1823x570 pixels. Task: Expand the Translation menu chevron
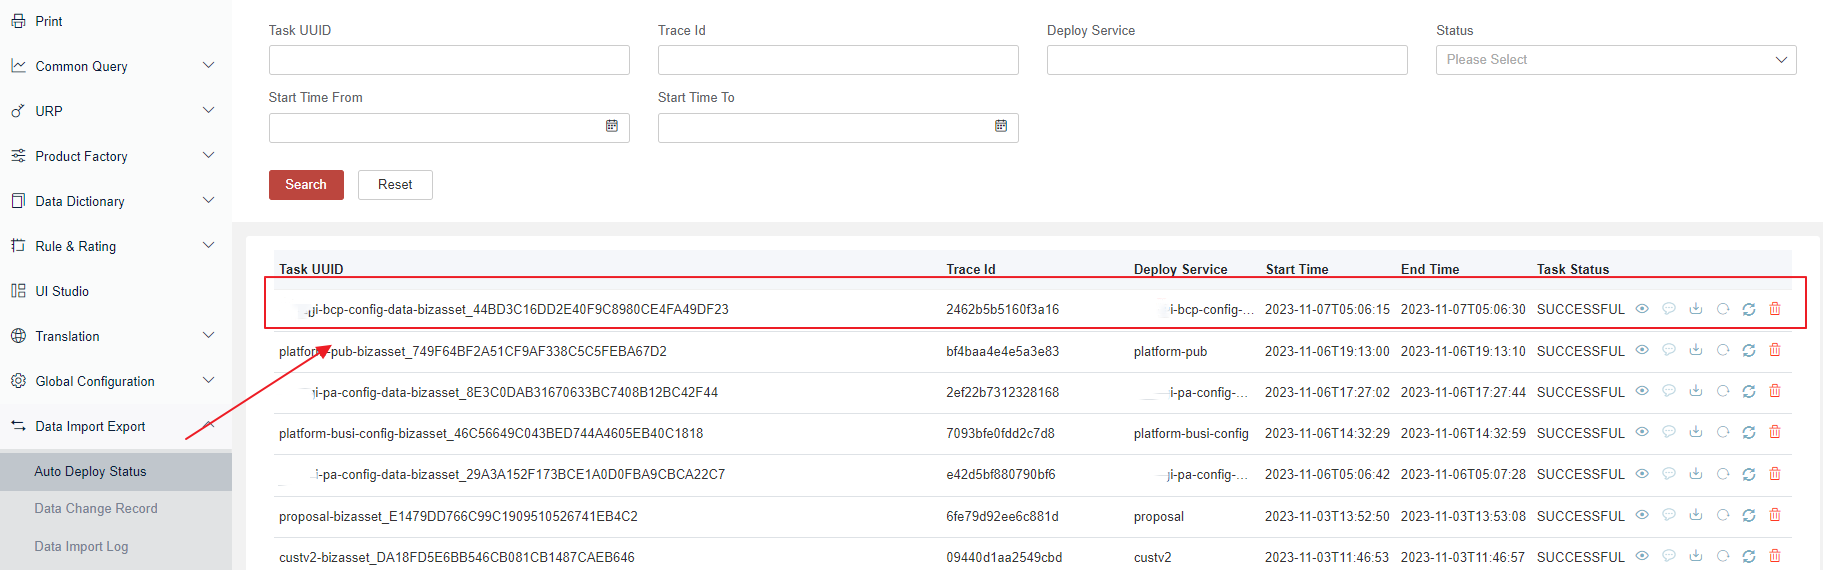208,336
